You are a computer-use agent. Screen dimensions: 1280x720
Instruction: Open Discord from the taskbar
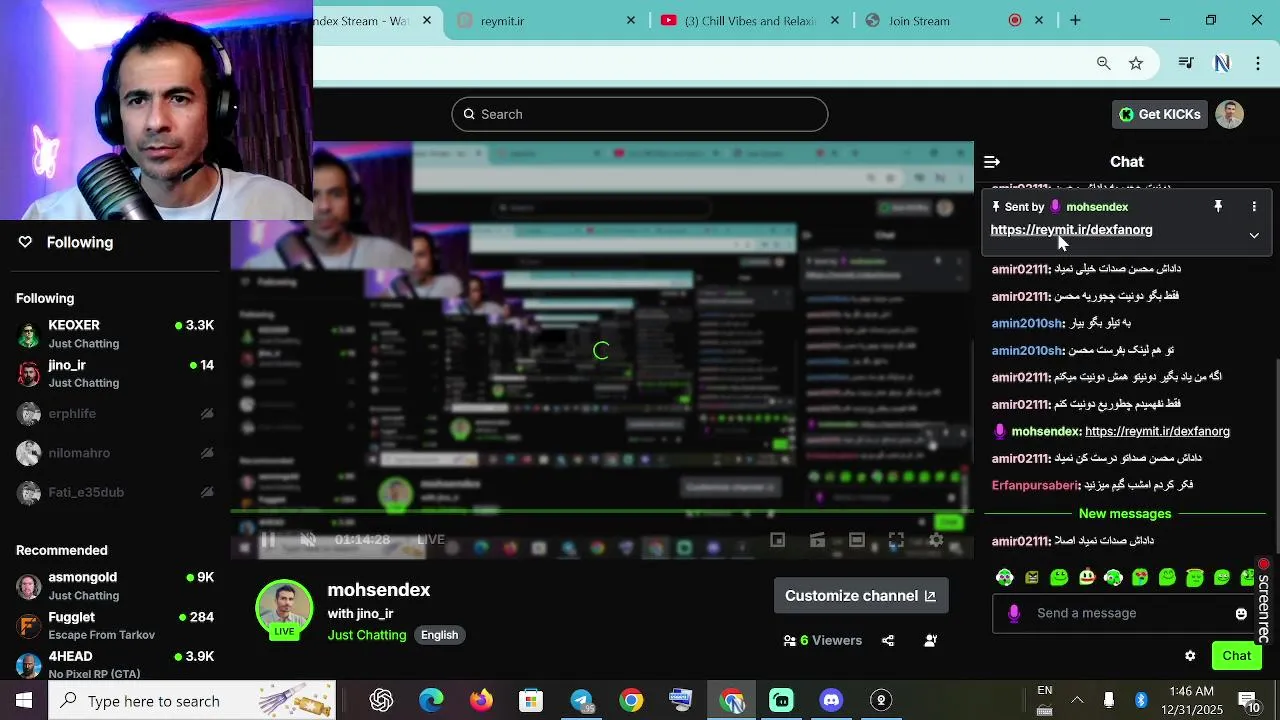tap(831, 701)
